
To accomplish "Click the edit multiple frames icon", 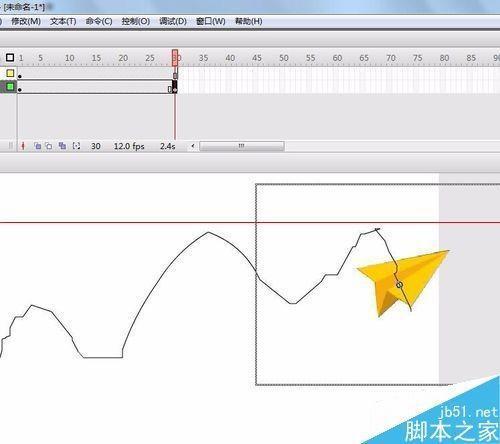I will point(62,146).
